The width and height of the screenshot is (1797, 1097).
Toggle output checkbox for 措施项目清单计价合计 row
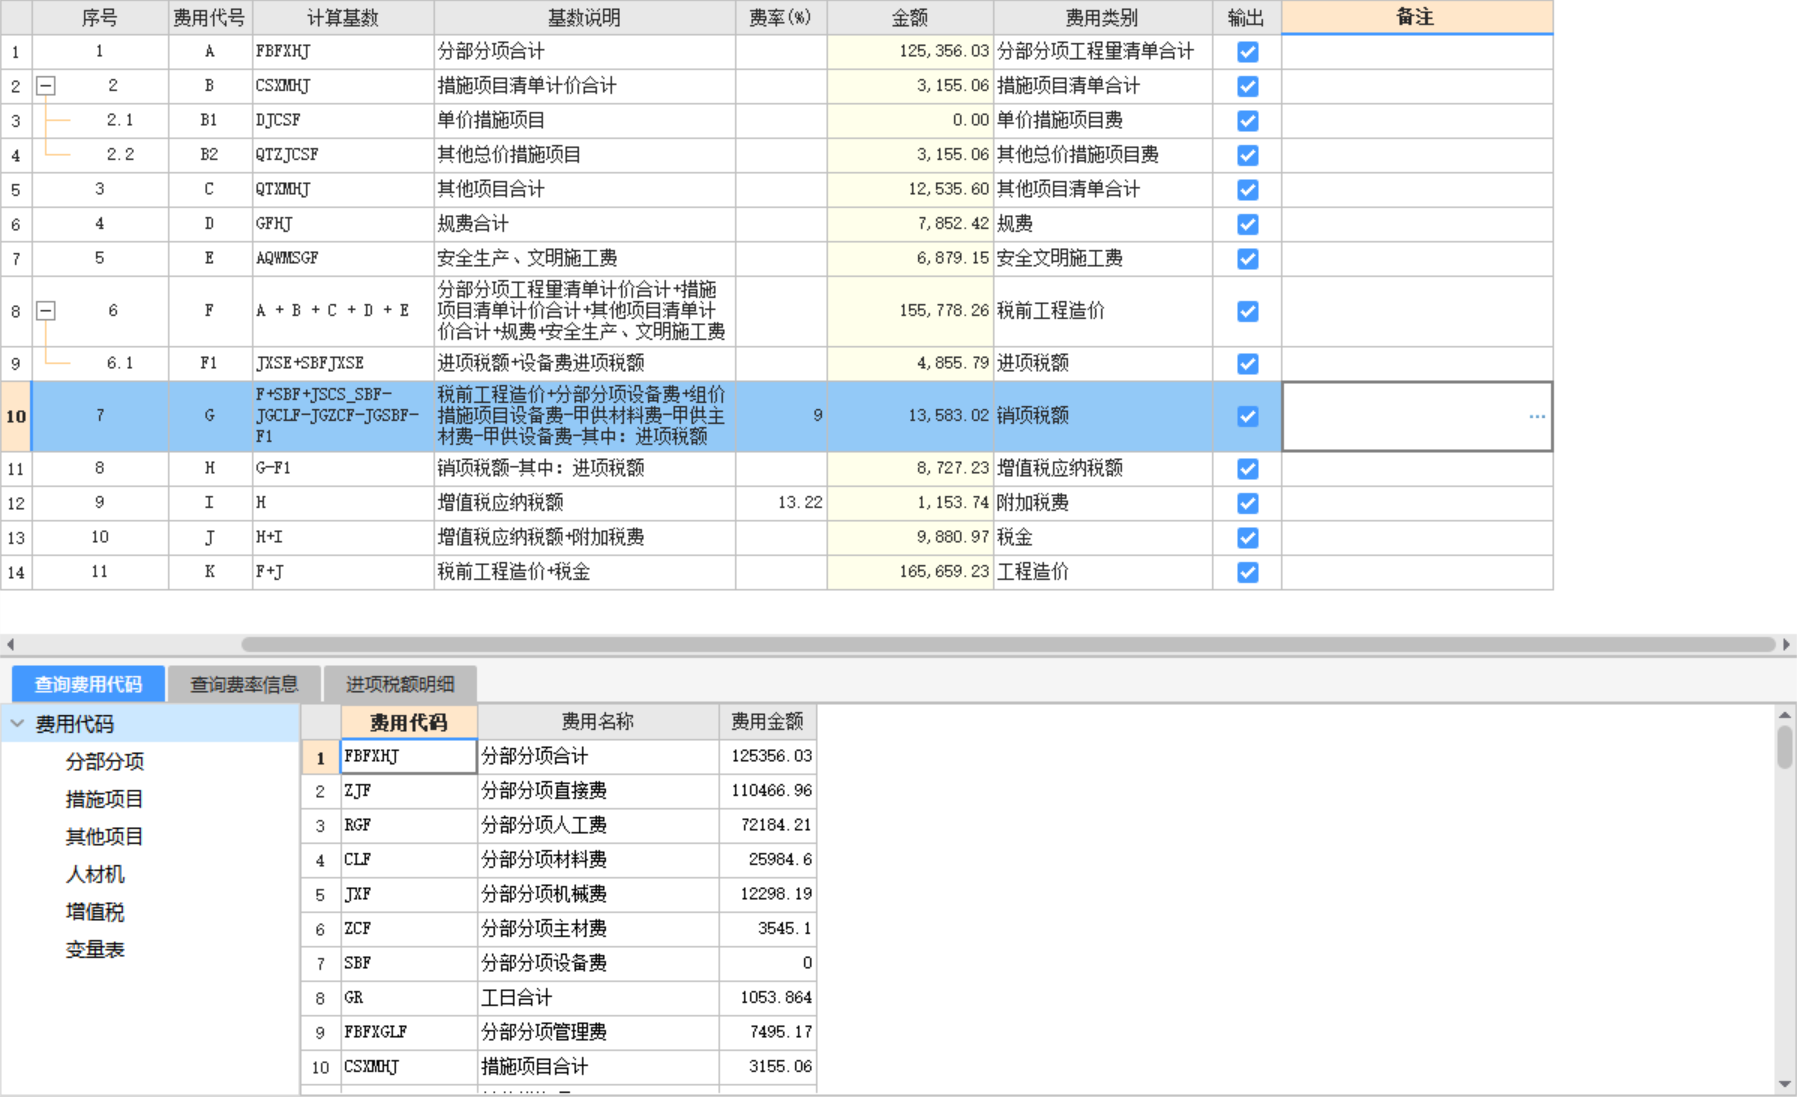(1247, 86)
